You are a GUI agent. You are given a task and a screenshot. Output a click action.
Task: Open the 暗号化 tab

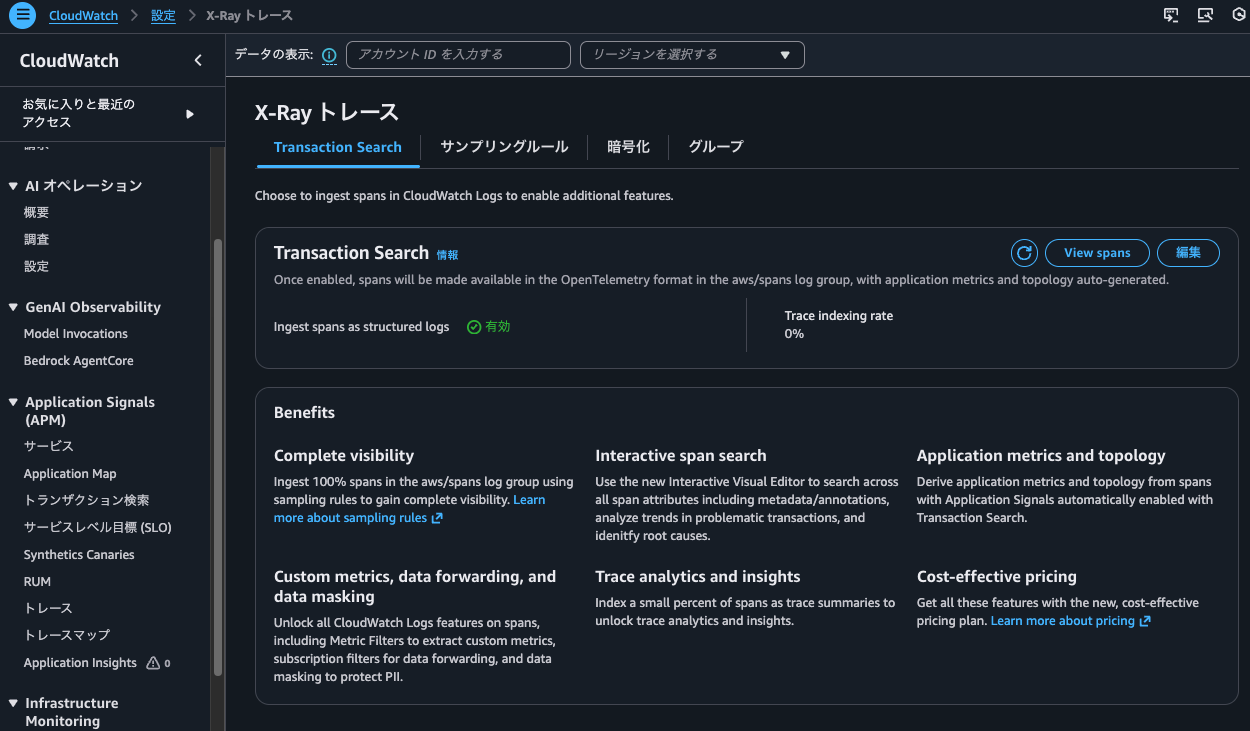click(x=628, y=147)
